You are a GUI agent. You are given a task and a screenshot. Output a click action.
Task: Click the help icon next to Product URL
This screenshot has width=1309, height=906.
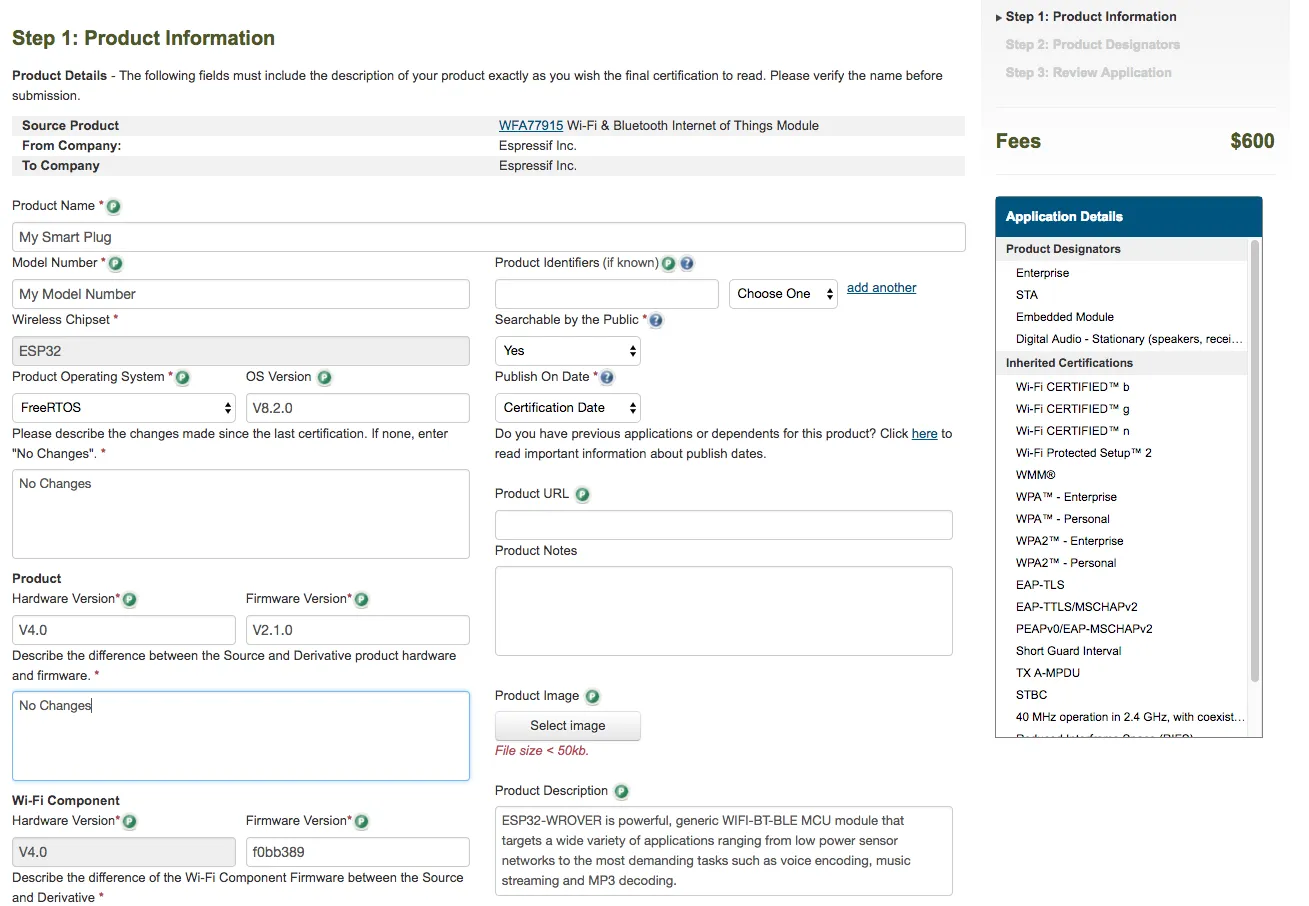tap(582, 495)
